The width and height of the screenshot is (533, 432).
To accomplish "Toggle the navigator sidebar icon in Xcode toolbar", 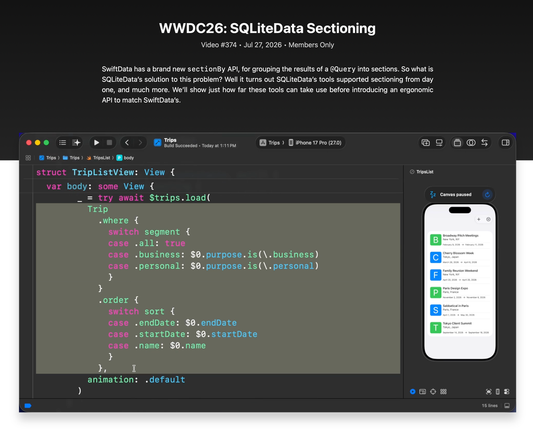I will pyautogui.click(x=63, y=143).
